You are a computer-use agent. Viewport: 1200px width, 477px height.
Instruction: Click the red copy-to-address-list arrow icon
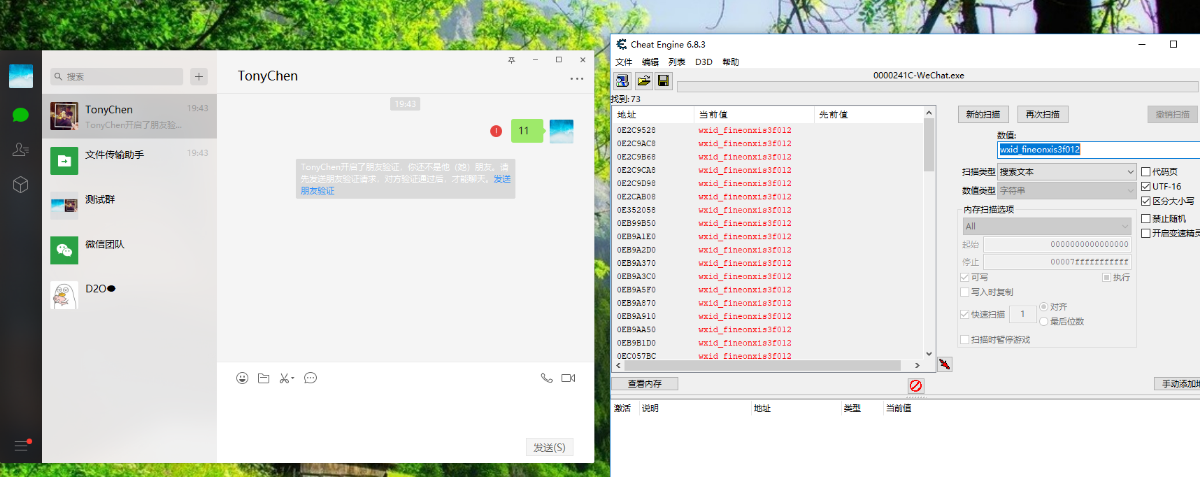tap(945, 364)
